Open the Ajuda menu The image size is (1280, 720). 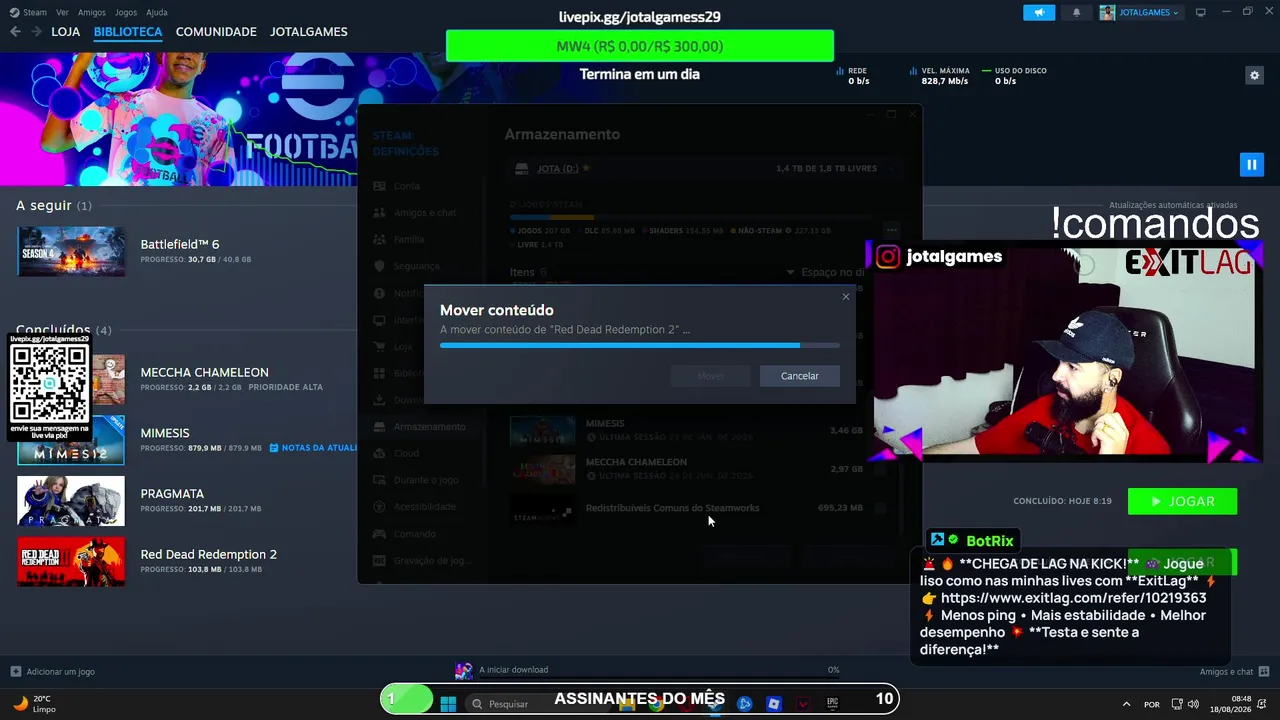point(157,12)
